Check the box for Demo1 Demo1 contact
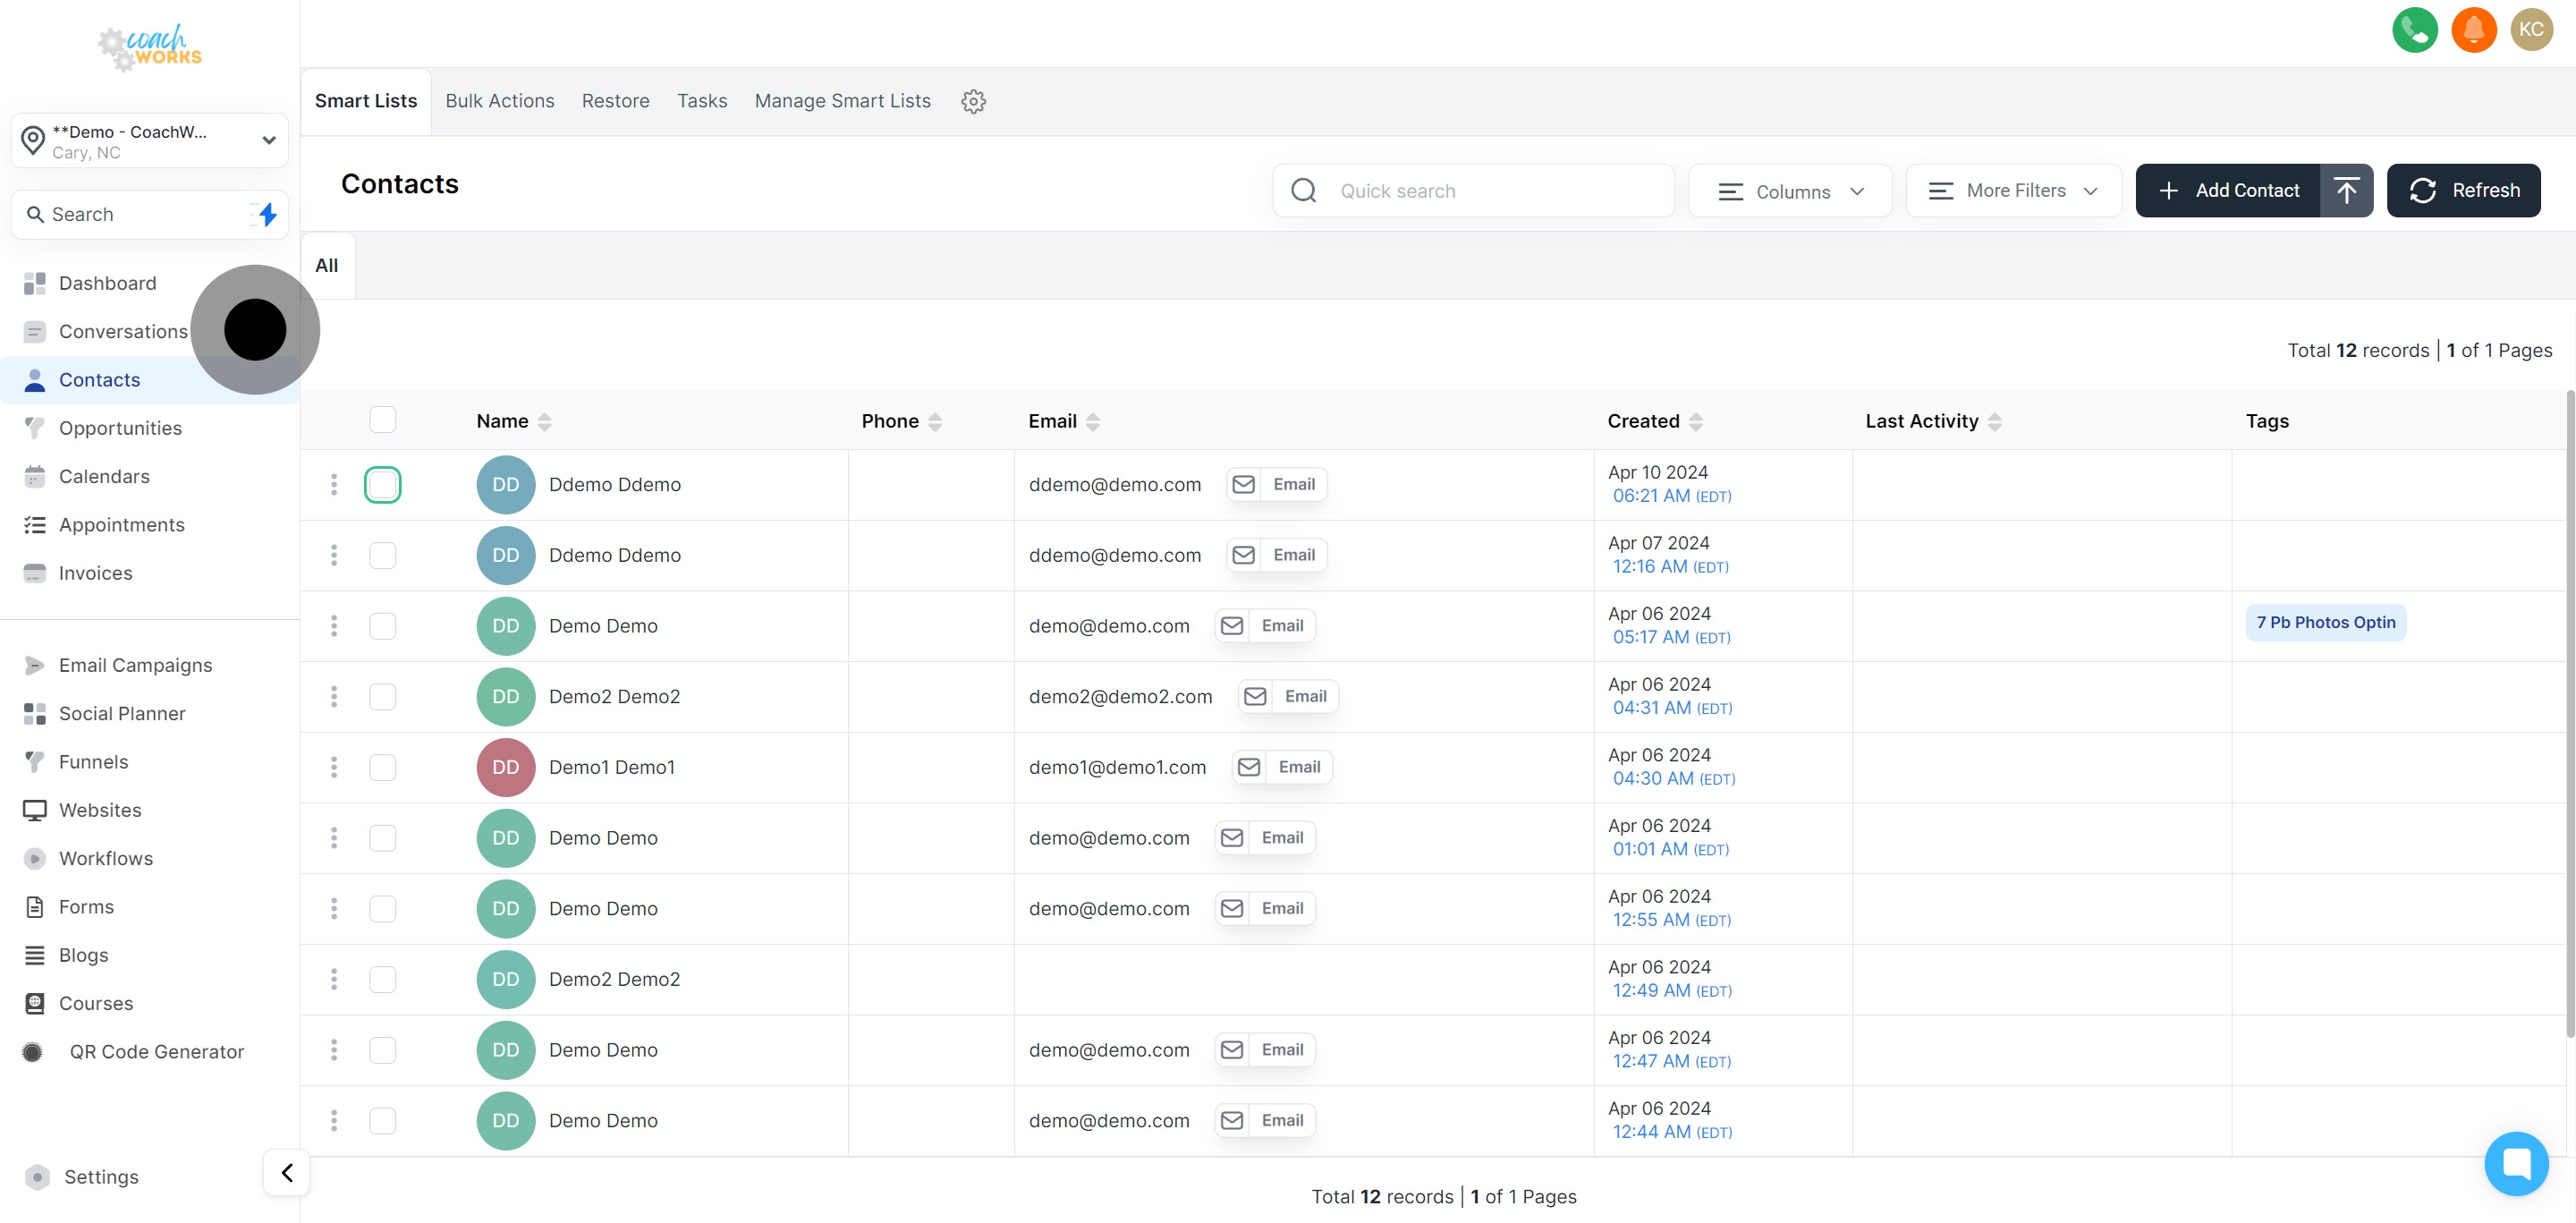This screenshot has height=1223, width=2576. pos(382,767)
